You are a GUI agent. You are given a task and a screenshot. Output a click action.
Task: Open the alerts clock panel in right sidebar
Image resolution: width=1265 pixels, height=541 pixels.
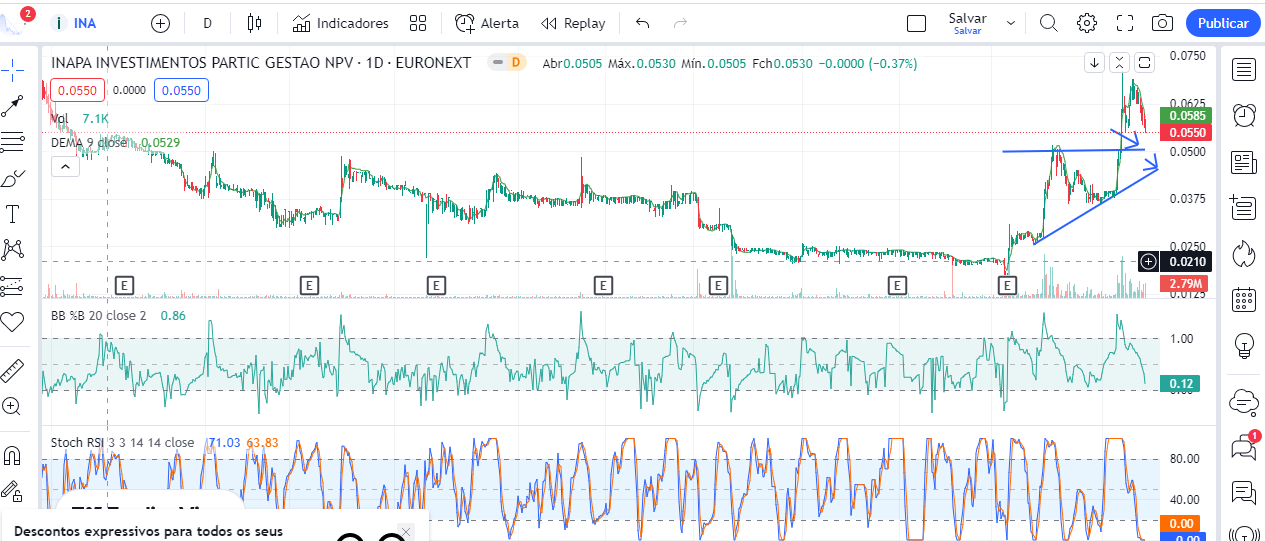pos(1244,115)
